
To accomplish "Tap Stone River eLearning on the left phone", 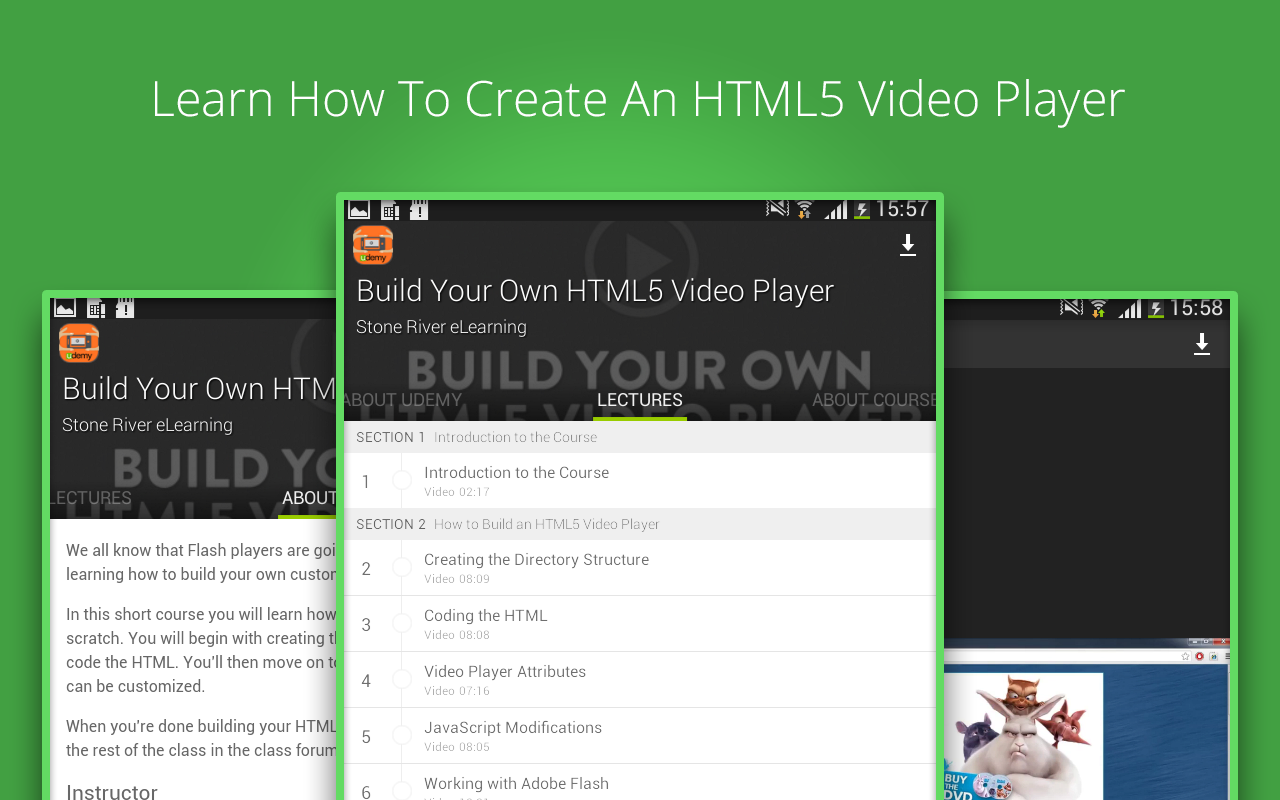I will [x=147, y=425].
